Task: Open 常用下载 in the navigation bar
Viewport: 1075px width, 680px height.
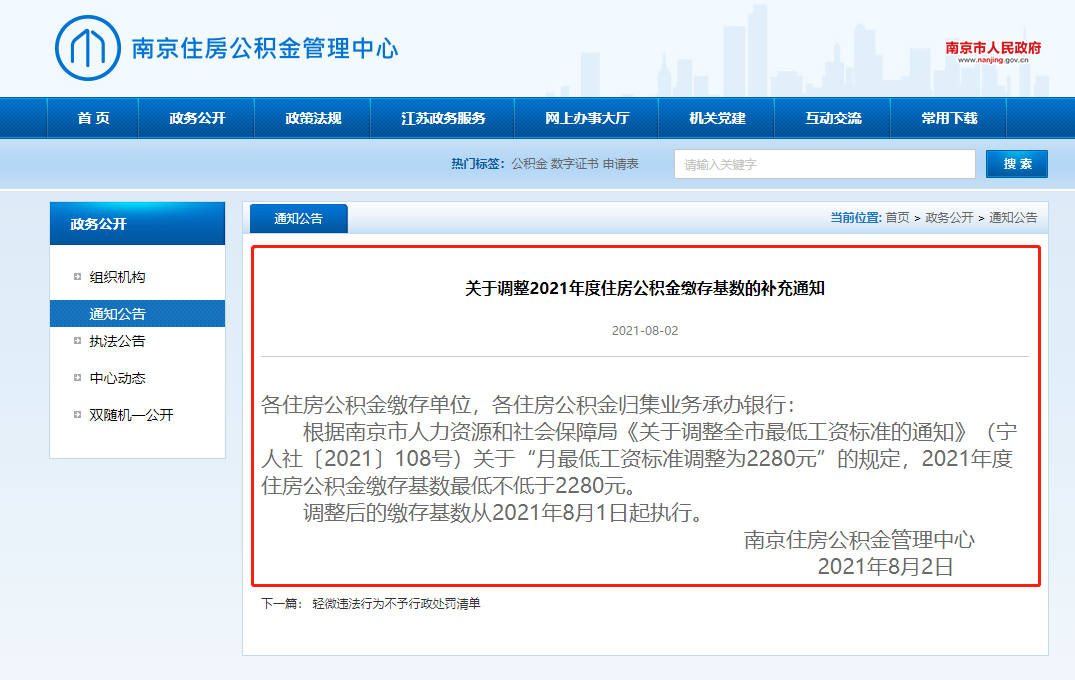Action: 949,118
